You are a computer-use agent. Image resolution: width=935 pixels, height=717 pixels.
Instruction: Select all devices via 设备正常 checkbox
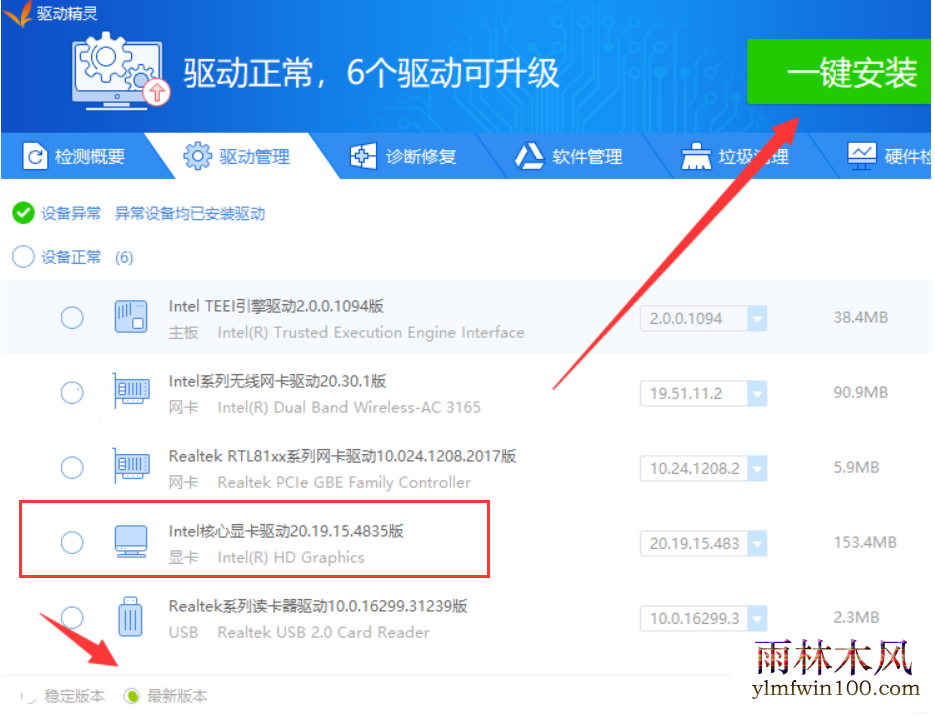[x=23, y=256]
